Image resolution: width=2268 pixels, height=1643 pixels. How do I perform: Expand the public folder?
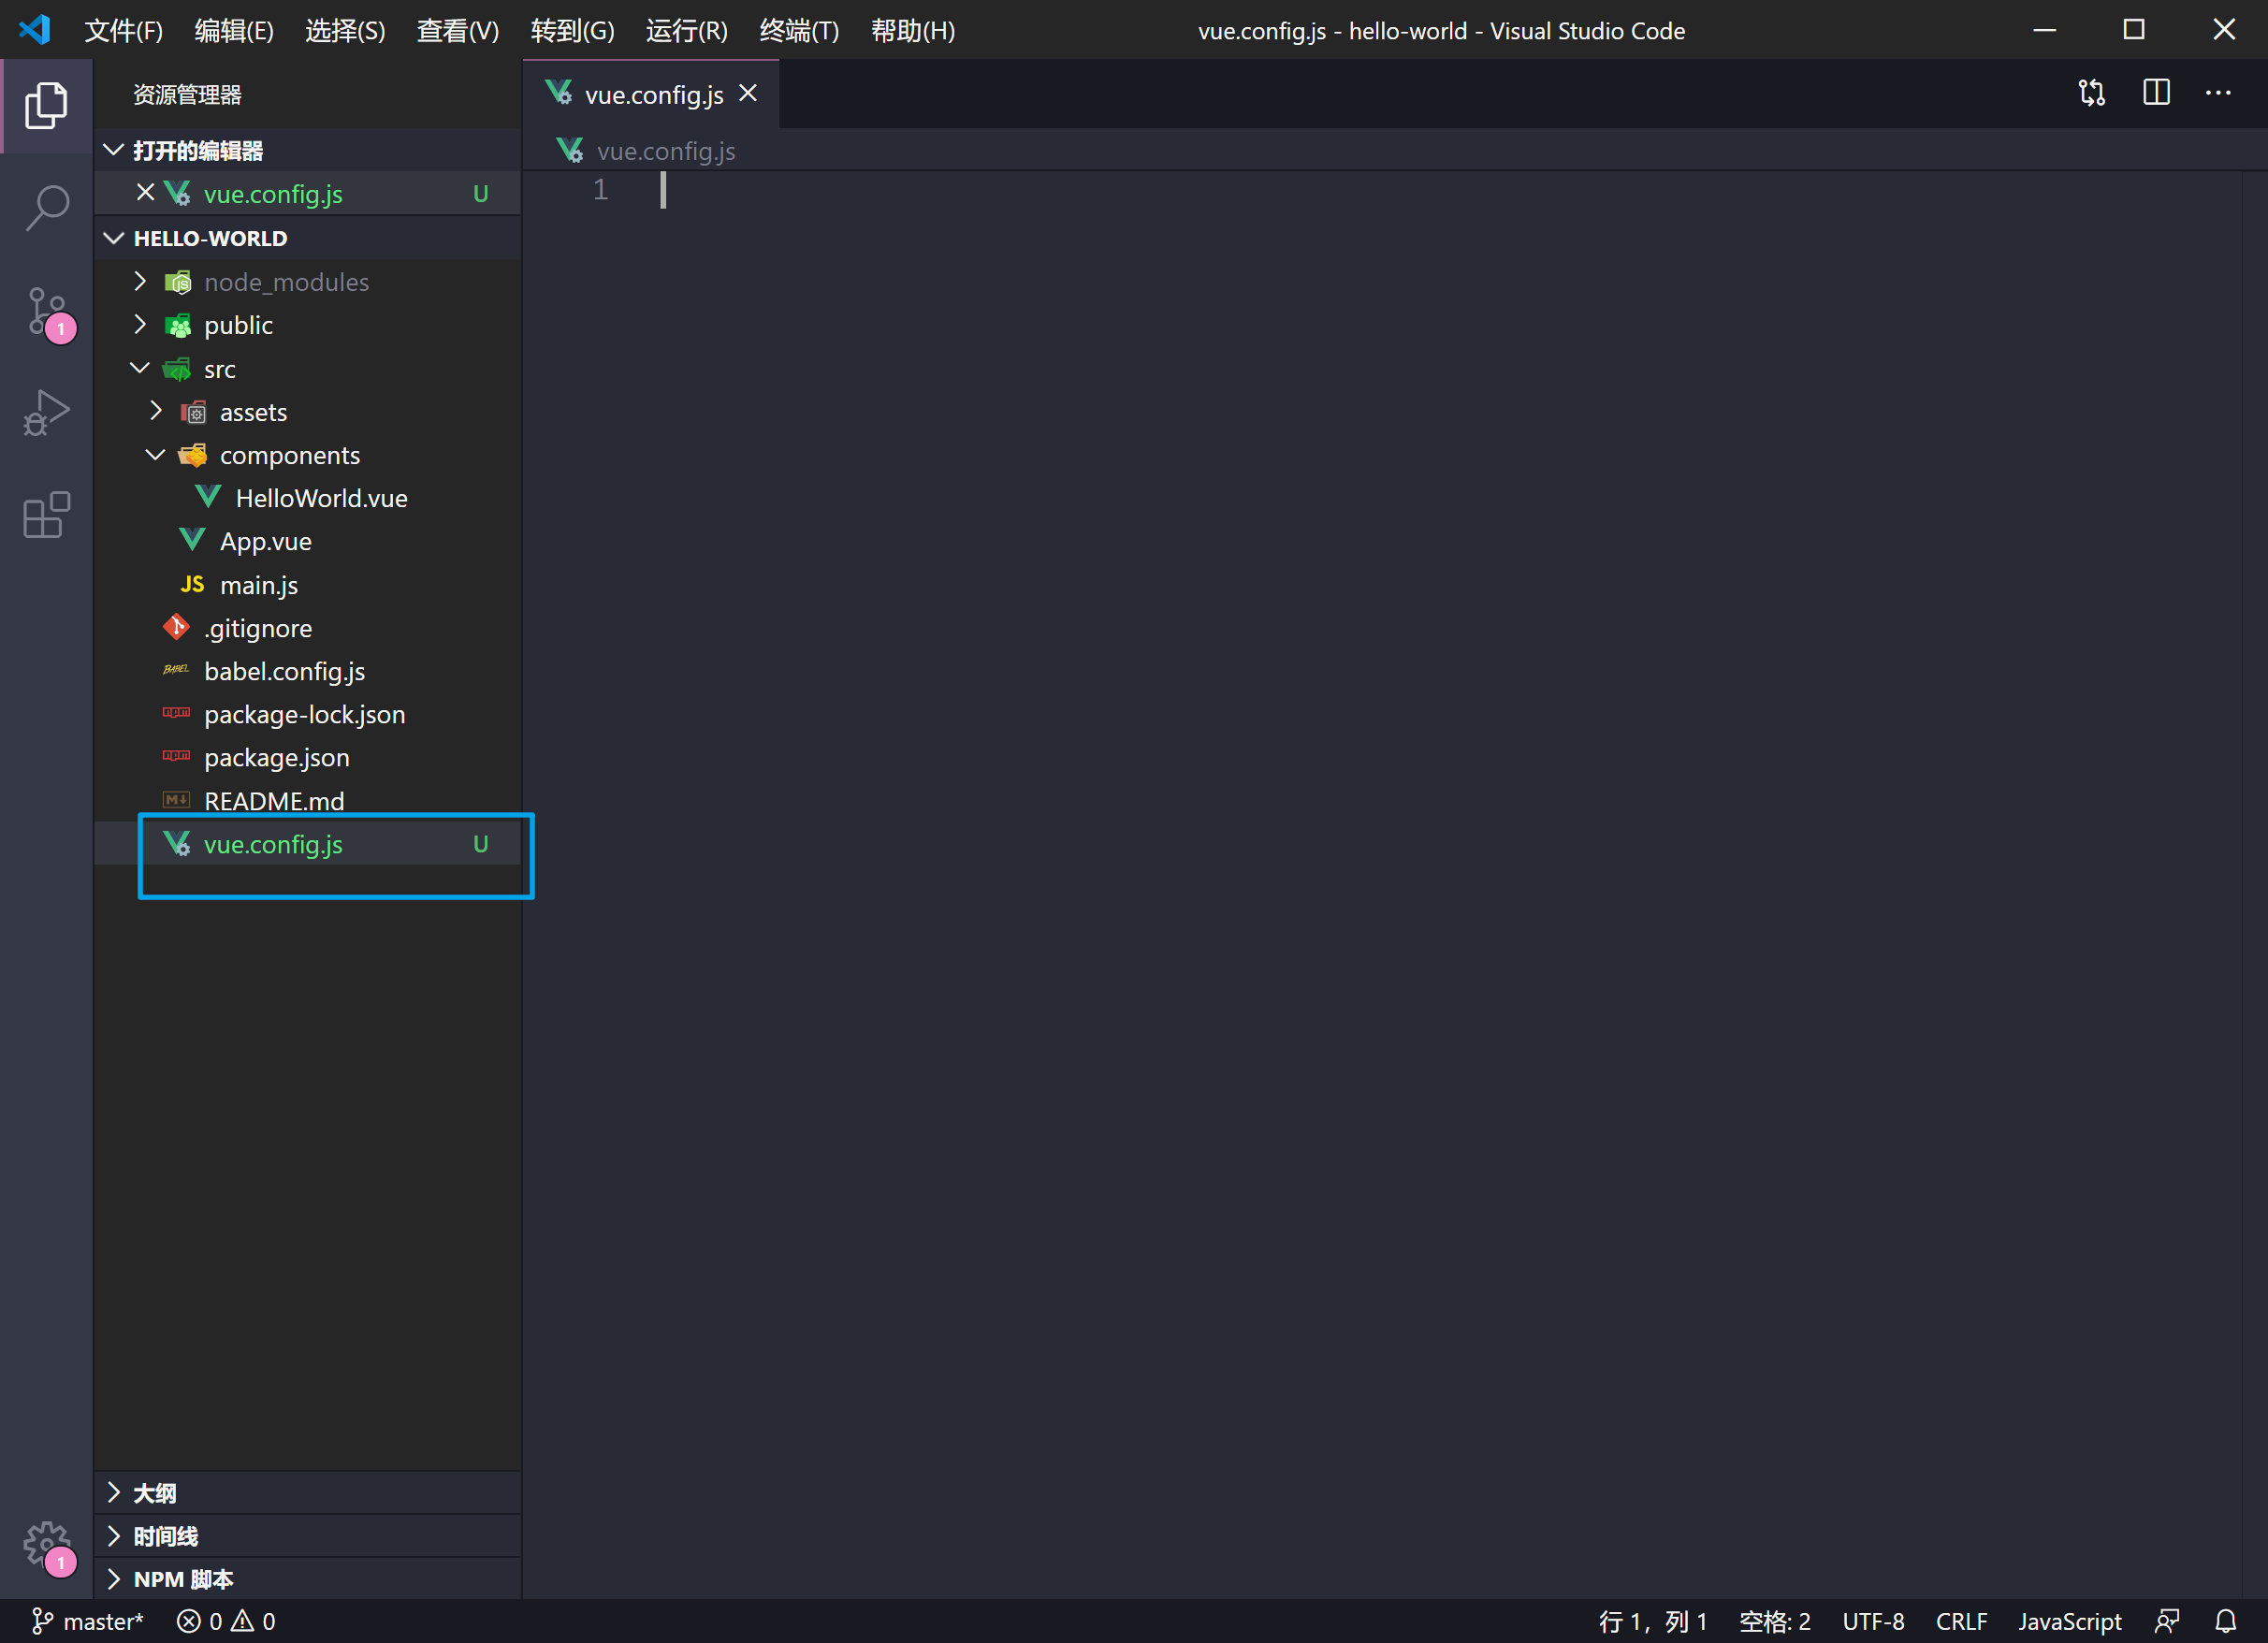(140, 325)
